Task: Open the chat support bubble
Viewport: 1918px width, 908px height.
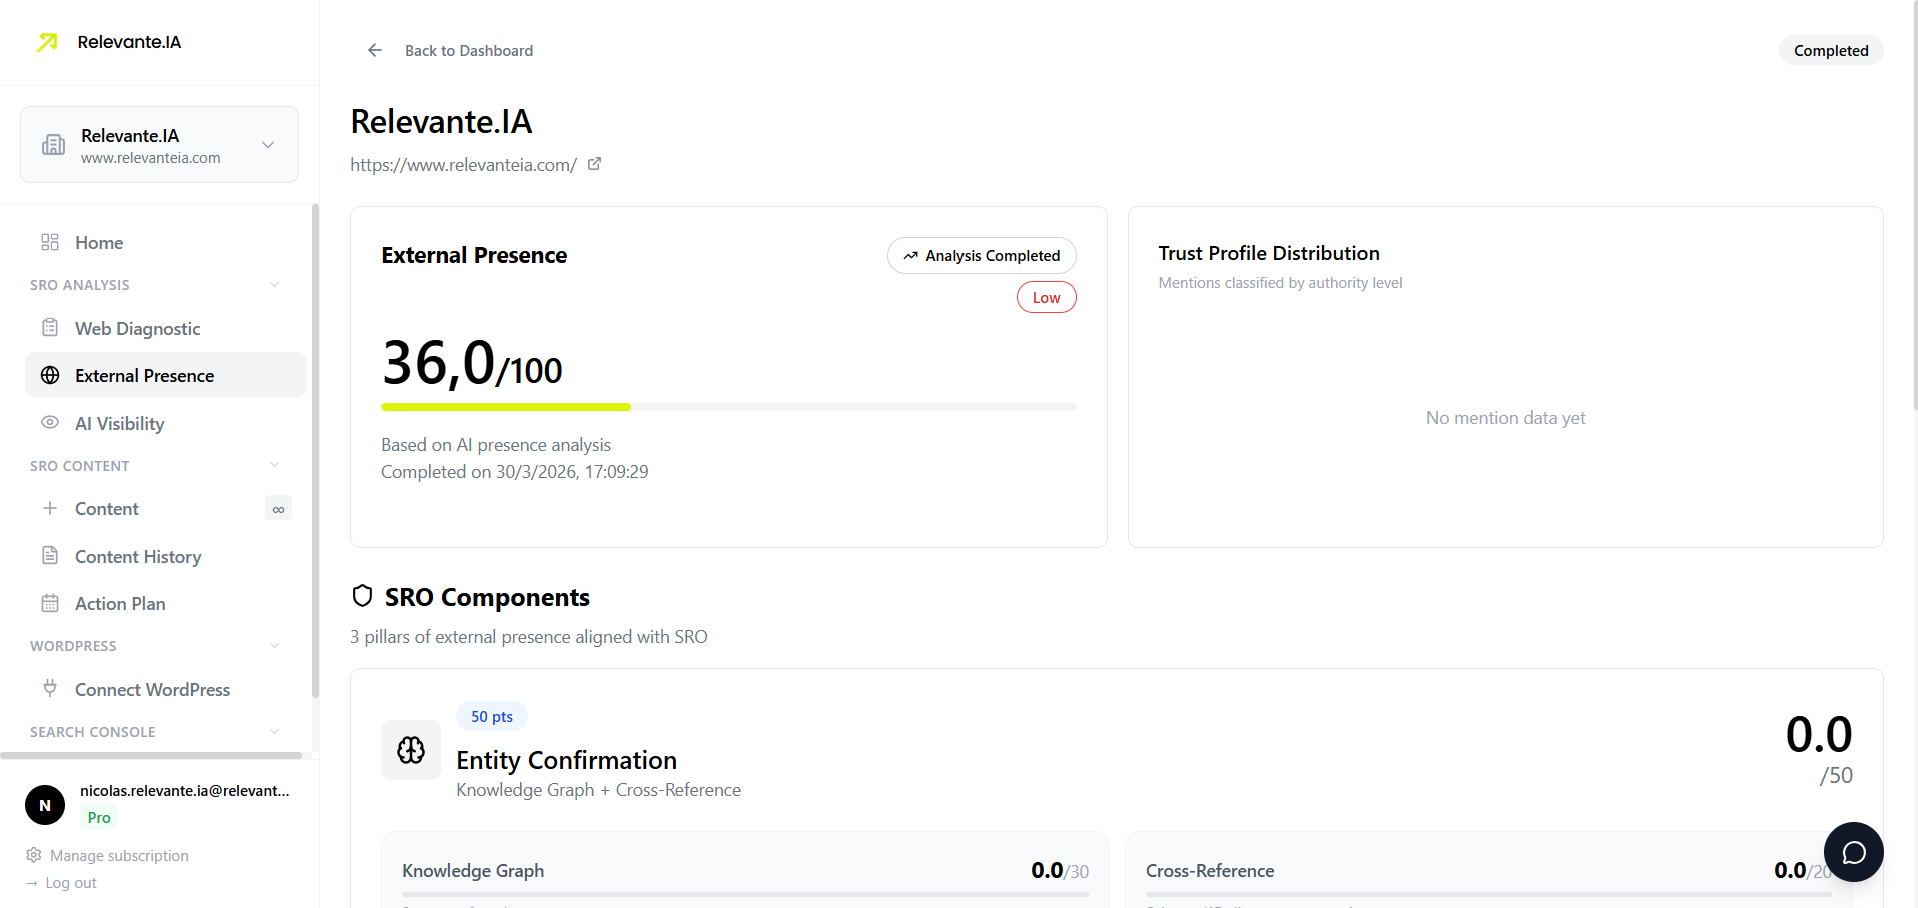Action: pyautogui.click(x=1853, y=852)
